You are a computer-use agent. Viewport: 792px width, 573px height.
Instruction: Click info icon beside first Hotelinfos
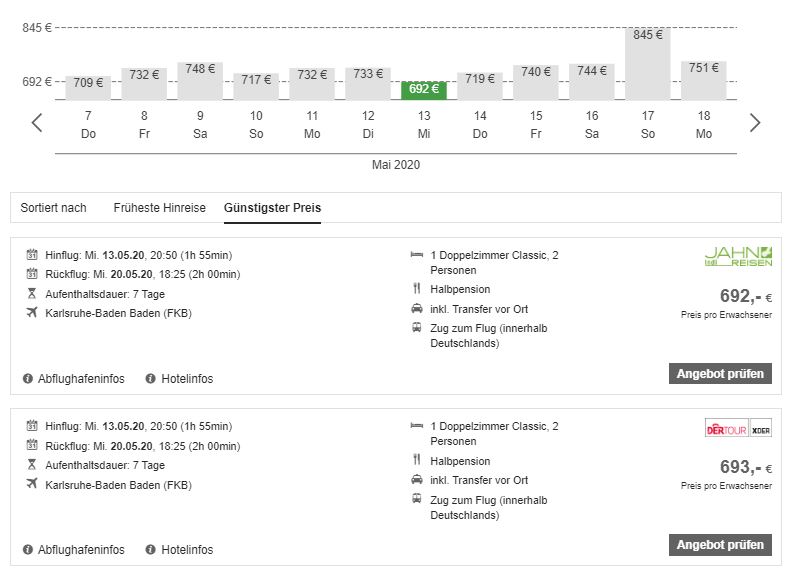[x=151, y=379]
